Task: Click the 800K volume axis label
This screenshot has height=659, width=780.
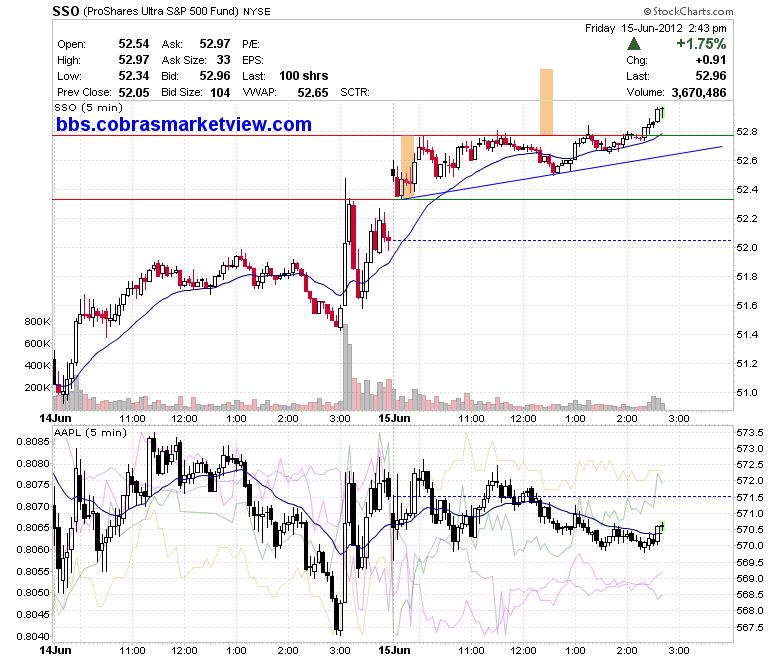Action: click(37, 321)
